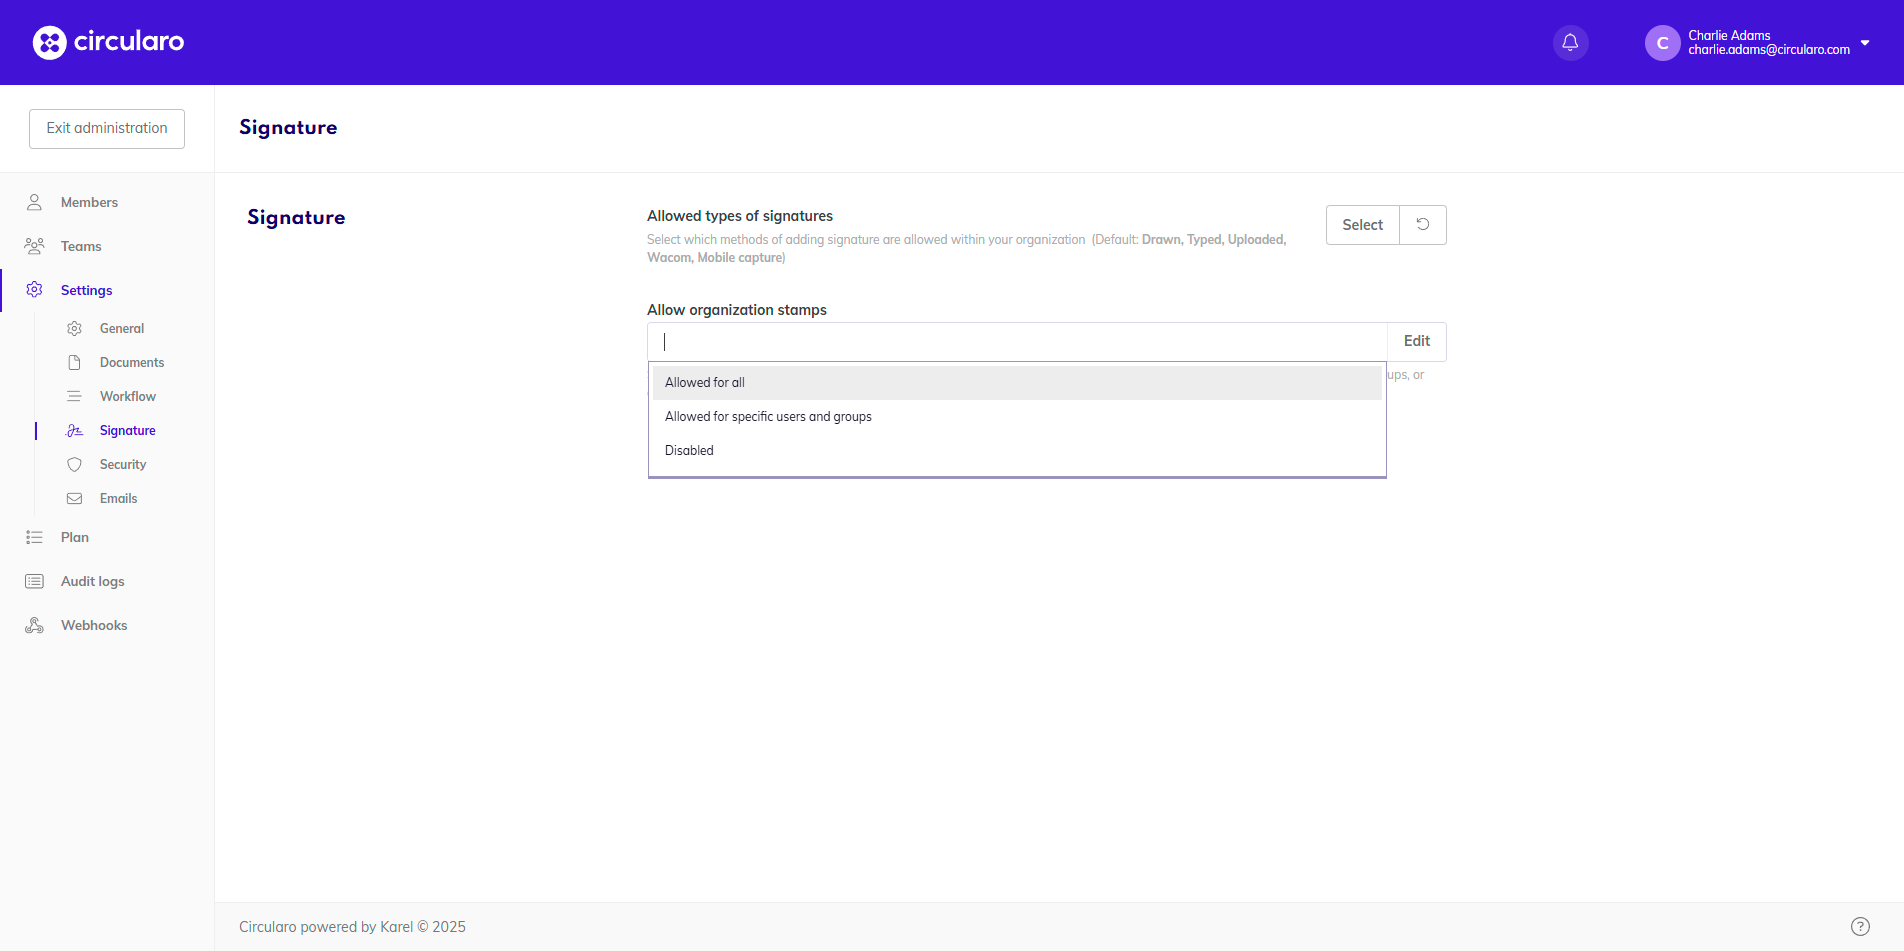This screenshot has width=1904, height=951.
Task: Navigate to Workflow settings
Action: pyautogui.click(x=128, y=396)
